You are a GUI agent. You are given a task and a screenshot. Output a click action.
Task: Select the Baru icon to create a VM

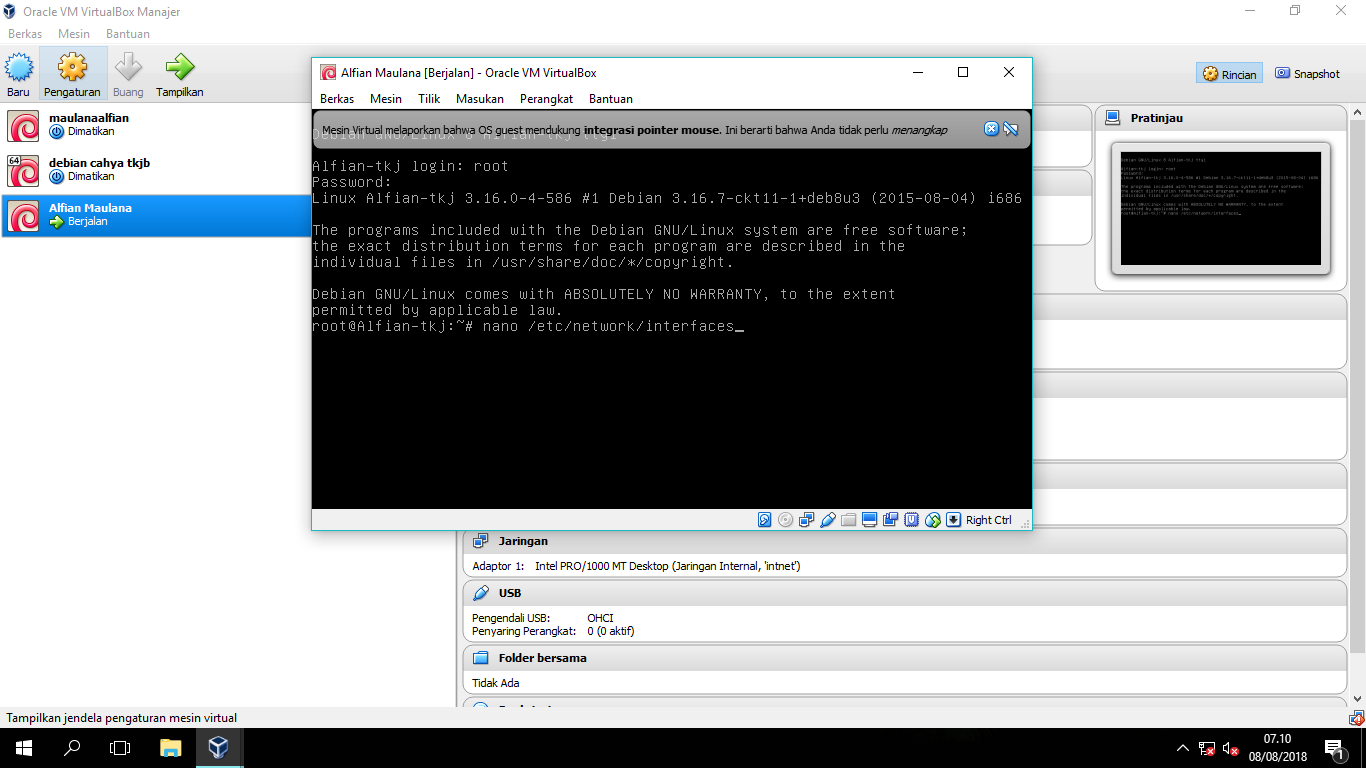click(x=17, y=71)
